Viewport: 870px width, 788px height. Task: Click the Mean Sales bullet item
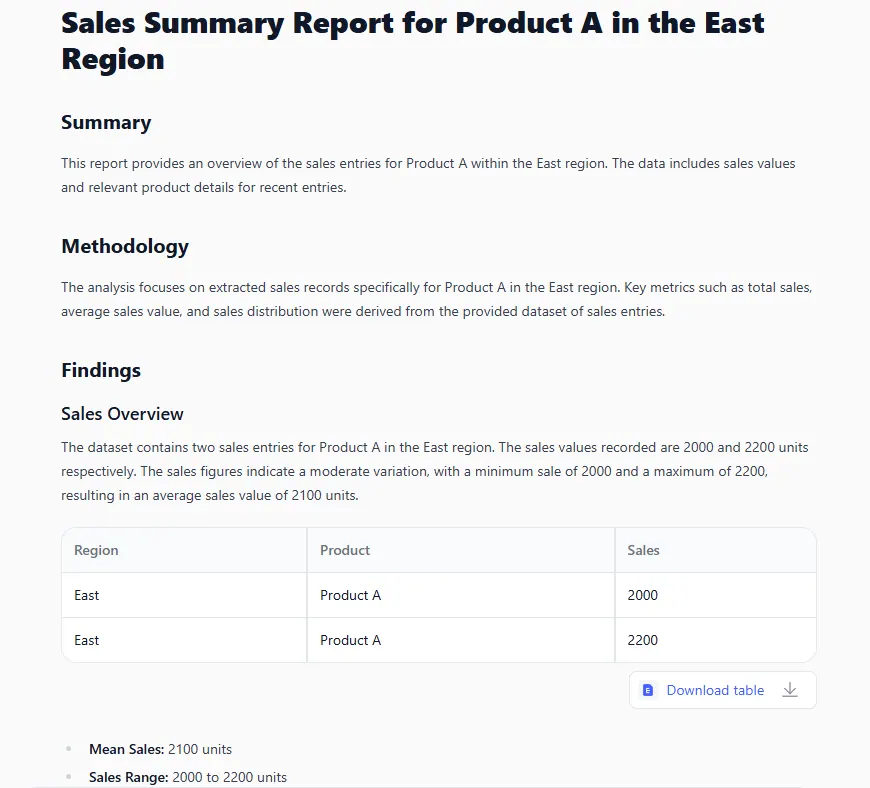(160, 749)
